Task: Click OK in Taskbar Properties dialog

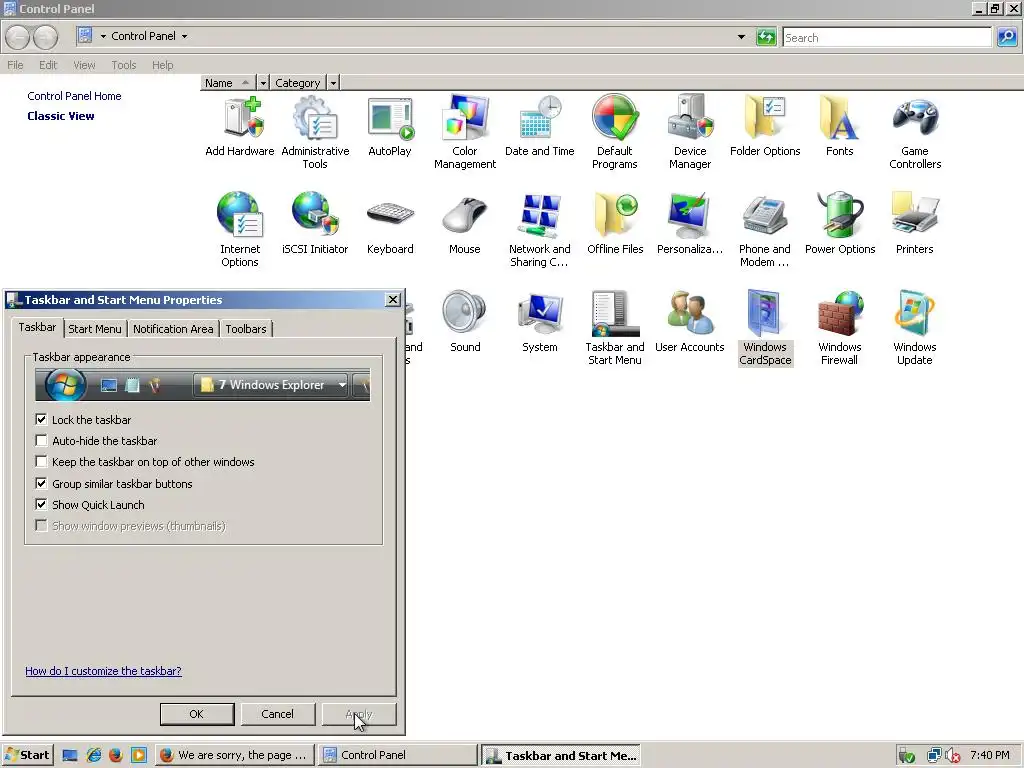Action: coord(197,714)
